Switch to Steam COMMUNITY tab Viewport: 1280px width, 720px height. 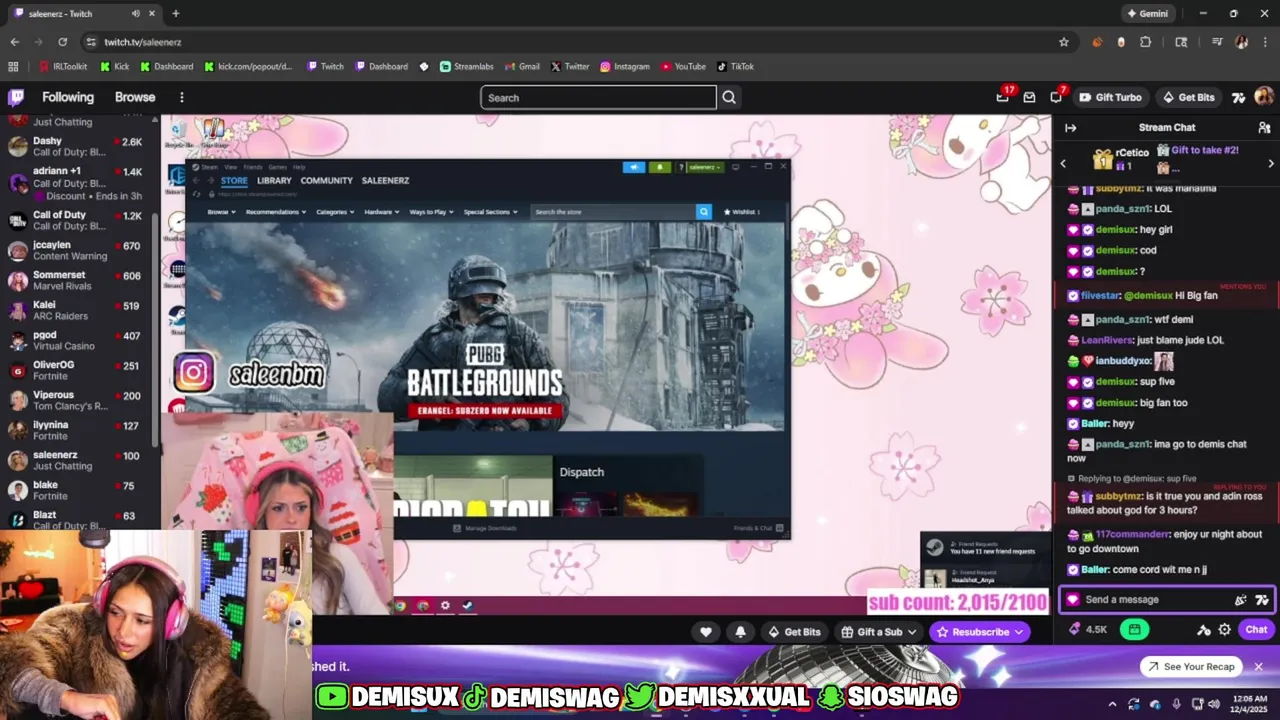(327, 181)
